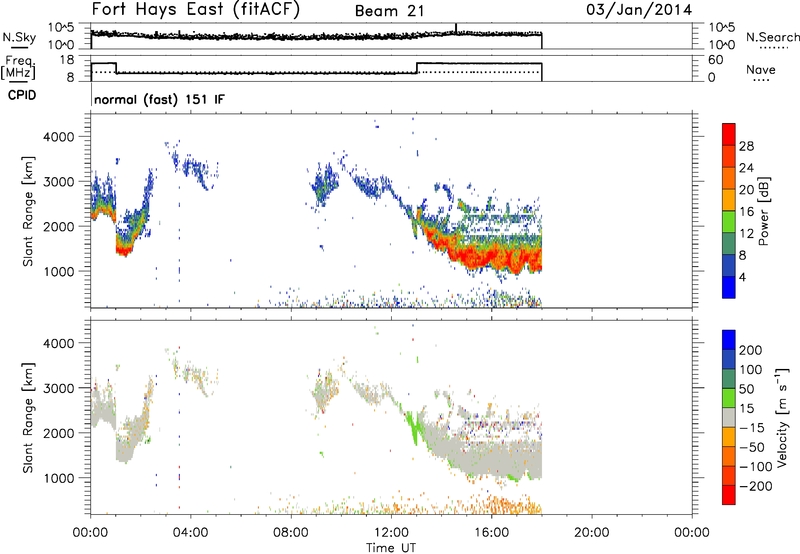Click "Slant Range [km]" label on Velocity panel
Viewport: 800px width, 554px height.
click(x=28, y=418)
